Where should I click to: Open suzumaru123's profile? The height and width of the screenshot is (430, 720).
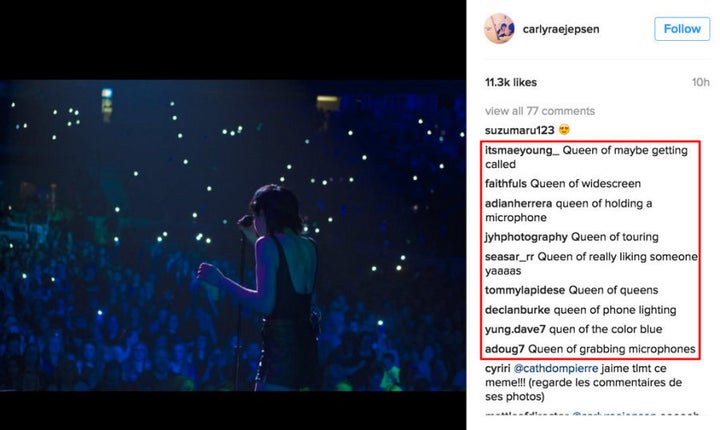click(519, 130)
